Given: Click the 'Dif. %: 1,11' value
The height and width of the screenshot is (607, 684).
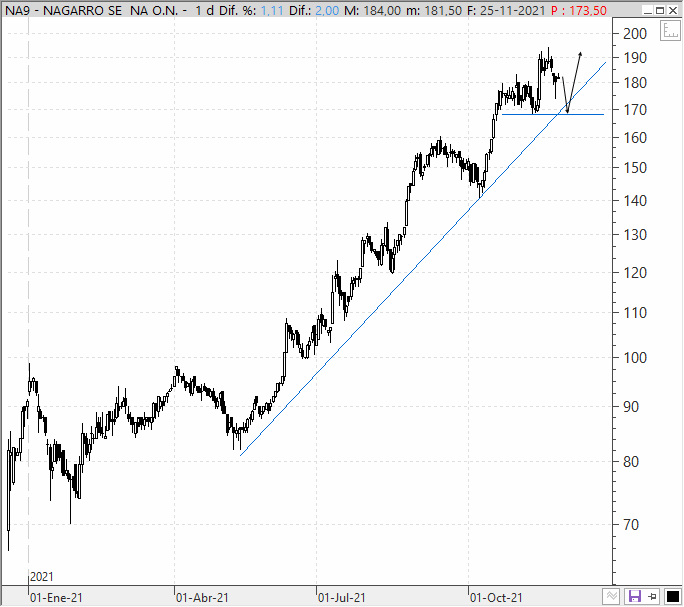Looking at the screenshot, I should pyautogui.click(x=250, y=10).
